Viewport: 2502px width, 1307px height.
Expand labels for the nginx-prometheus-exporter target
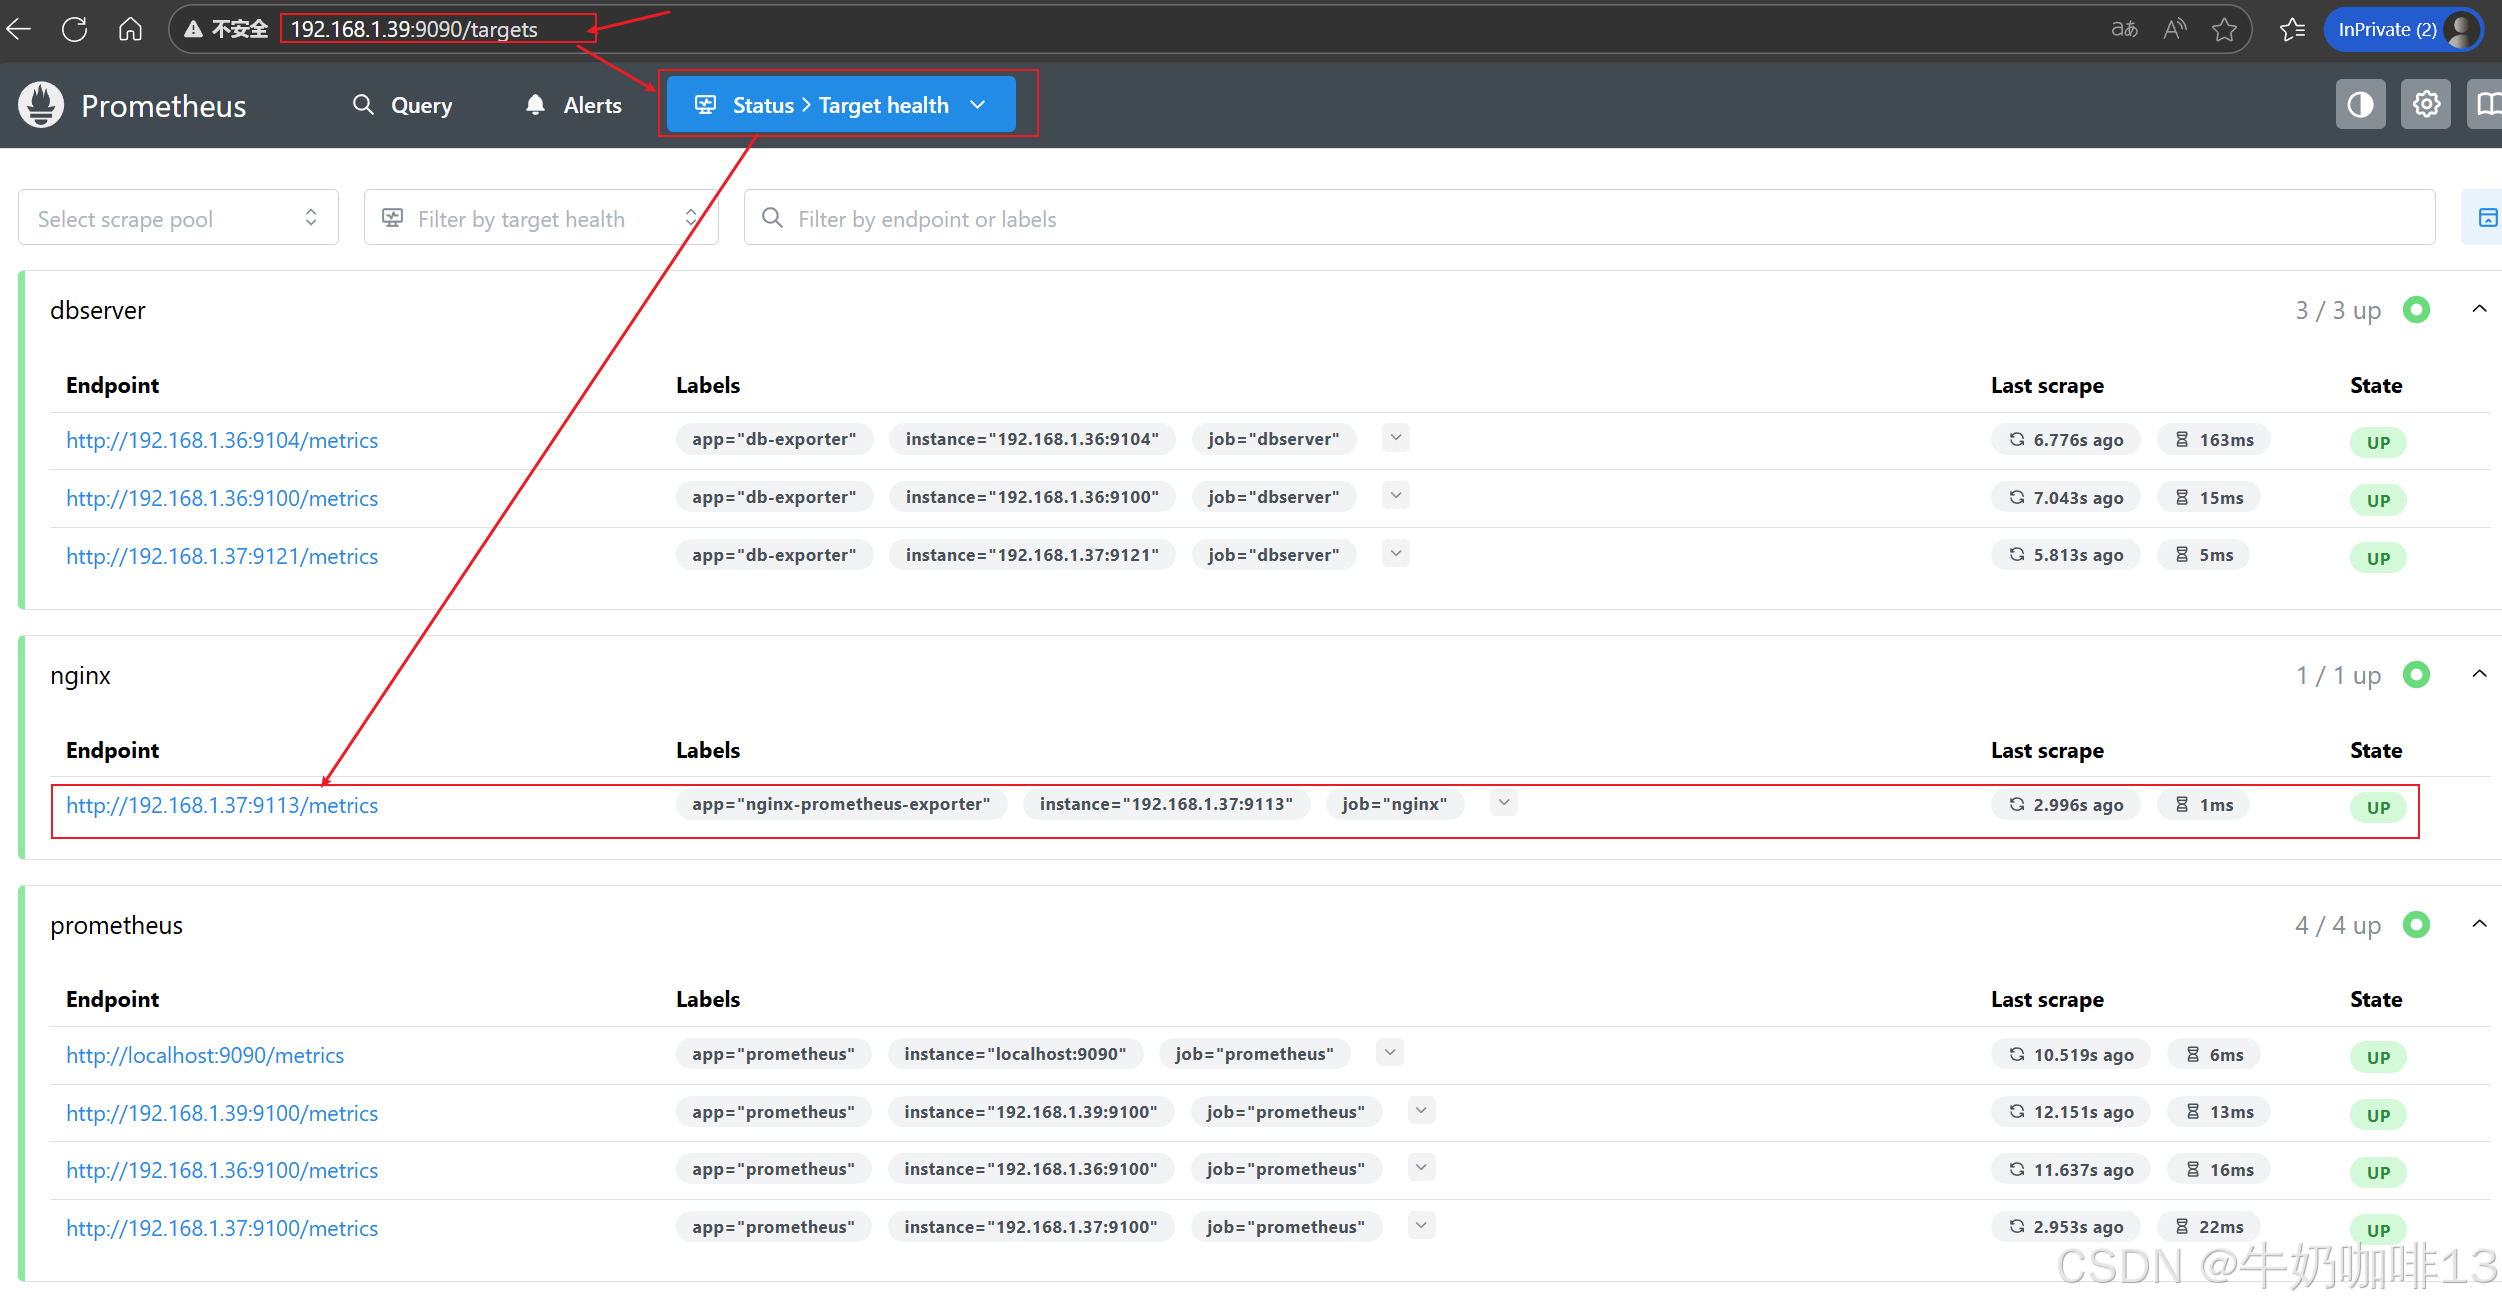(x=1503, y=803)
